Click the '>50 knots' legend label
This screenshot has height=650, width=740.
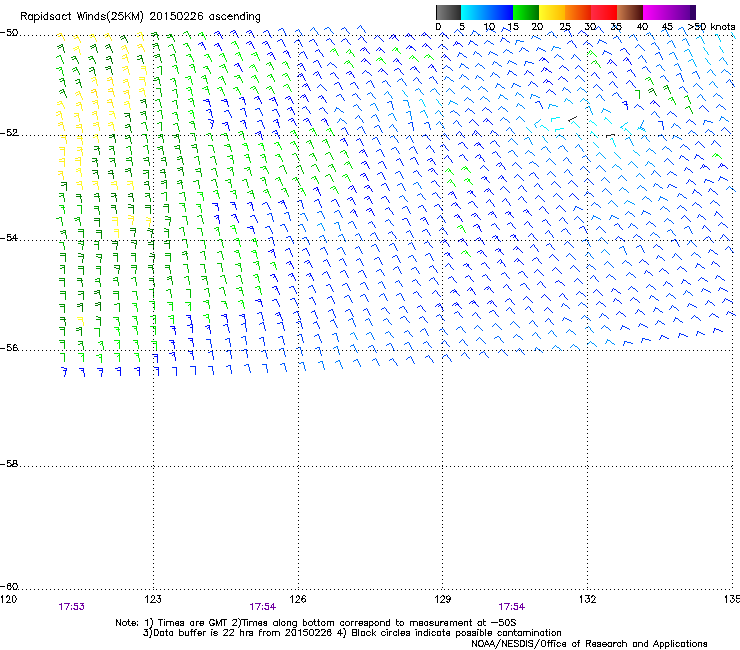click(x=711, y=26)
